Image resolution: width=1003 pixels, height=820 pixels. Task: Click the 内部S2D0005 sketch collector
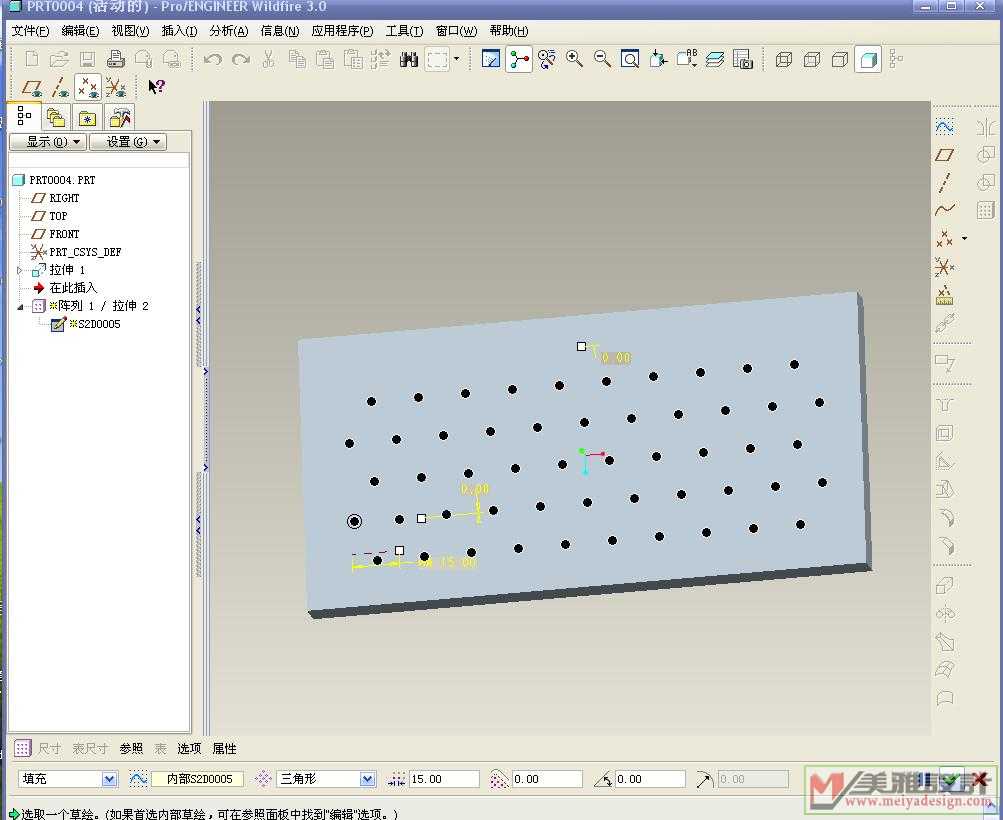198,779
